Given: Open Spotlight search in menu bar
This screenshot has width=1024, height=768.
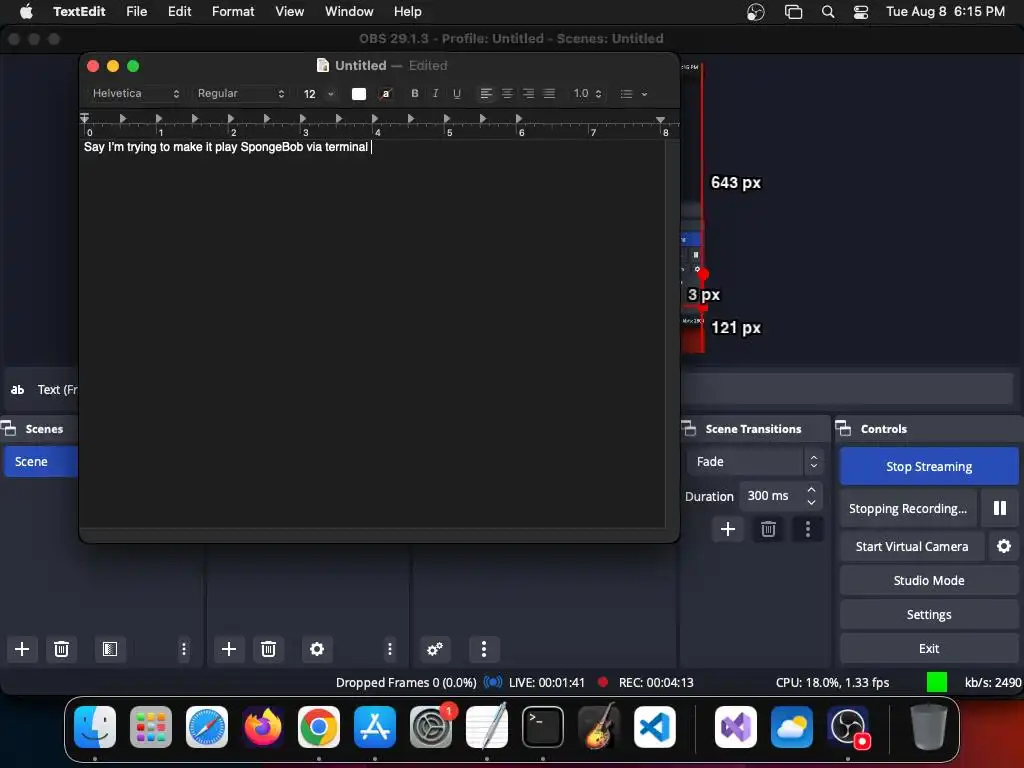Looking at the screenshot, I should pos(827,12).
